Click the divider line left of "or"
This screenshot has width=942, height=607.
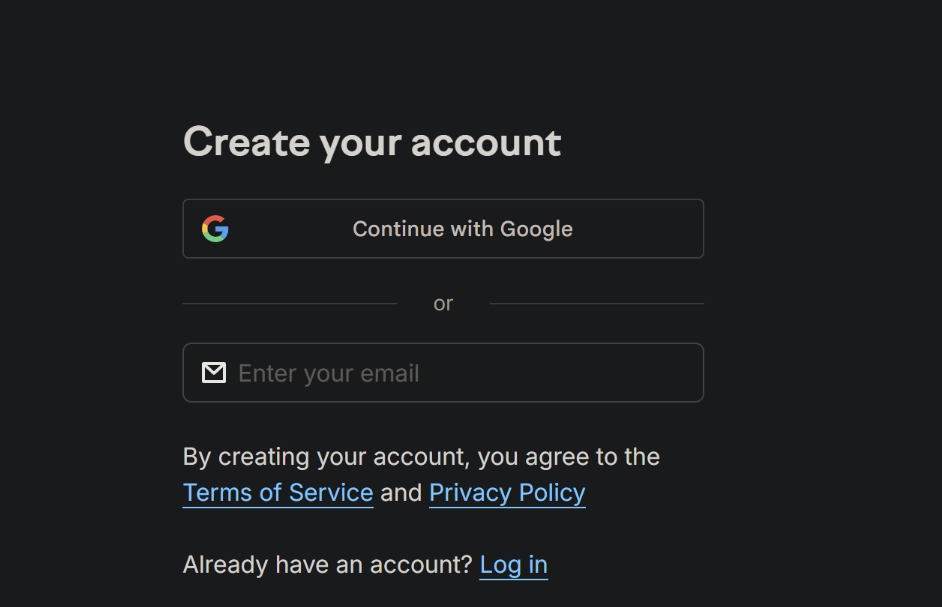point(290,303)
